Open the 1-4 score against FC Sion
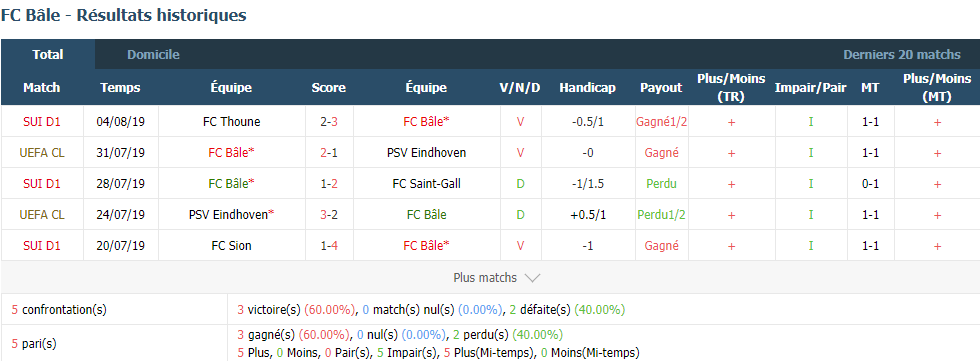Image resolution: width=980 pixels, height=361 pixels. click(x=329, y=245)
